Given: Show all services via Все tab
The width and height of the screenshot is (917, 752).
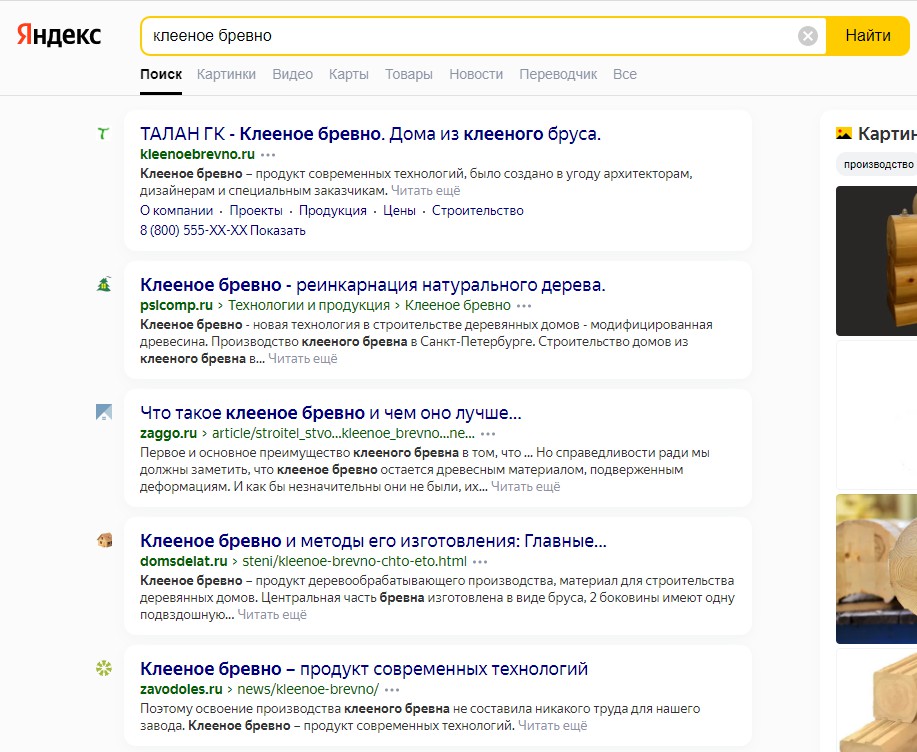Looking at the screenshot, I should [x=625, y=74].
